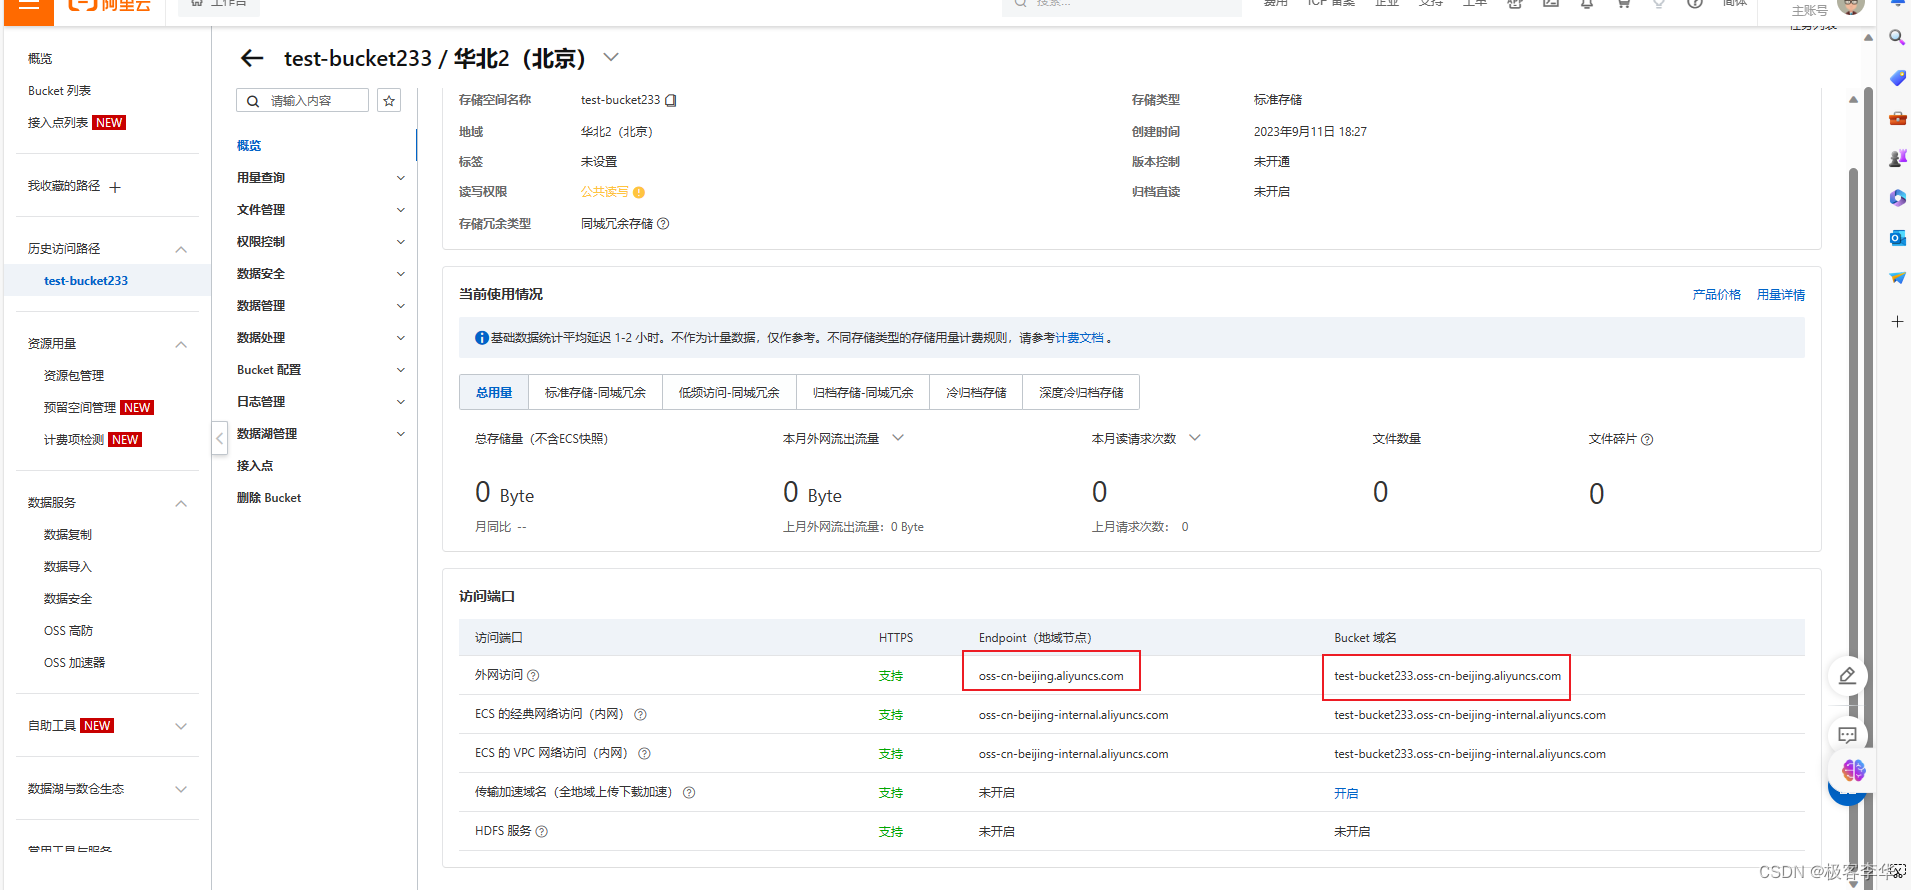Go back using the left arrow icon

252,58
